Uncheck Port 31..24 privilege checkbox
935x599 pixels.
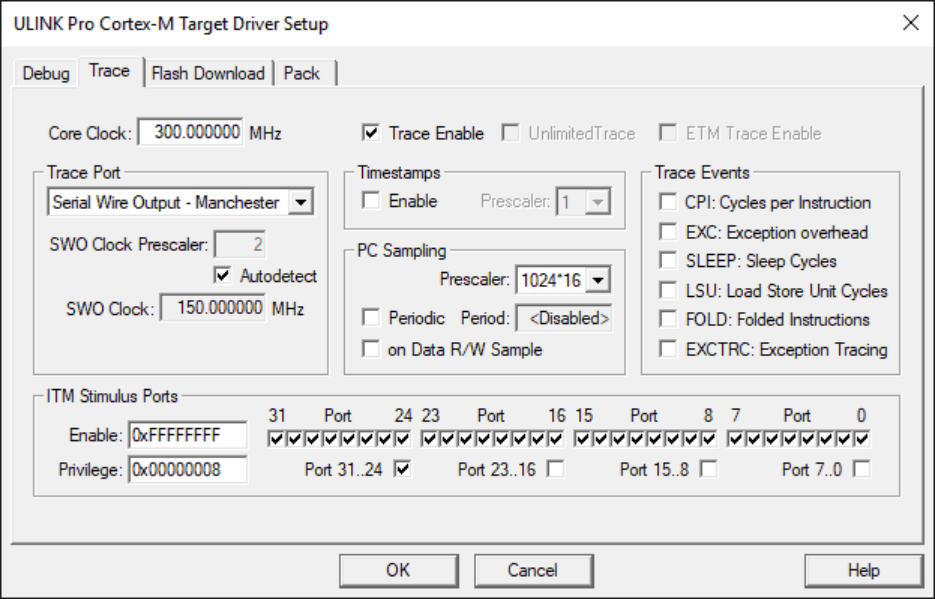403,469
